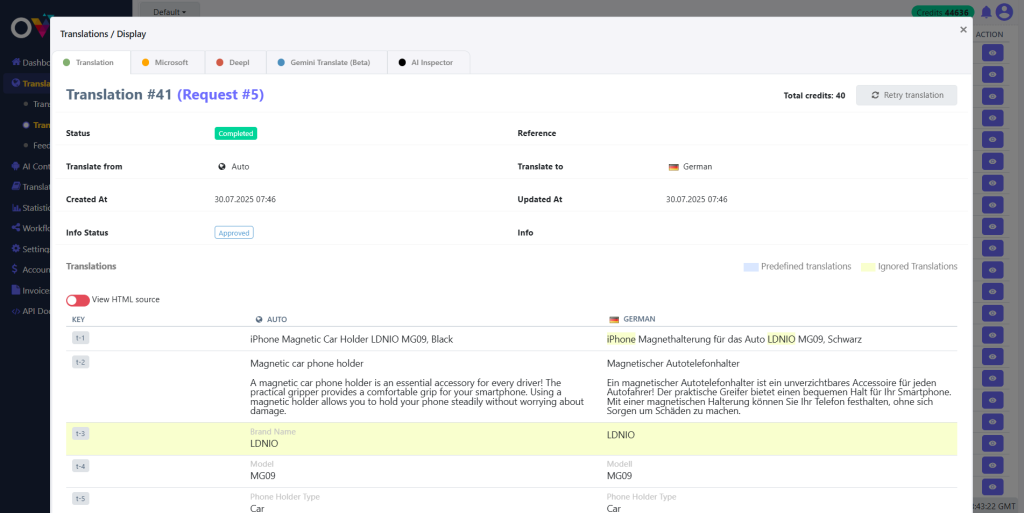1024x513 pixels.
Task: Click the Credits 44636 badge
Action: point(943,12)
